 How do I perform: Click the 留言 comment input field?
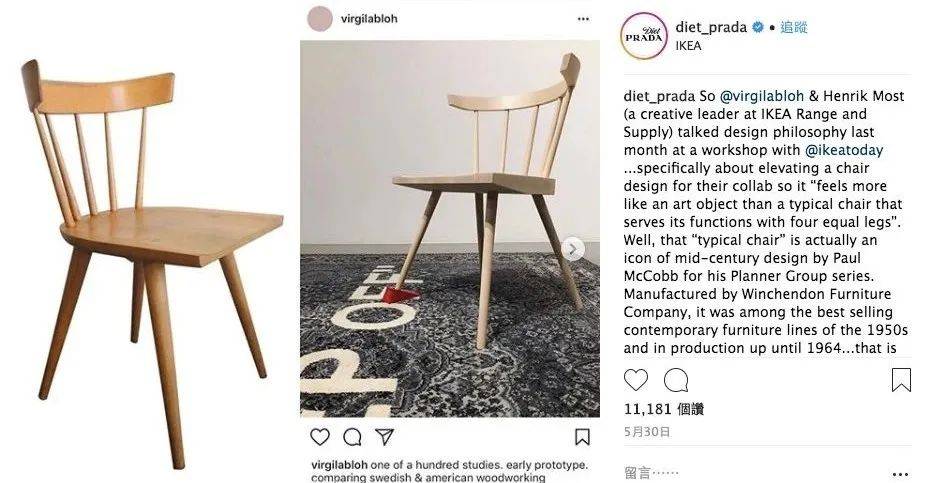tap(756, 473)
